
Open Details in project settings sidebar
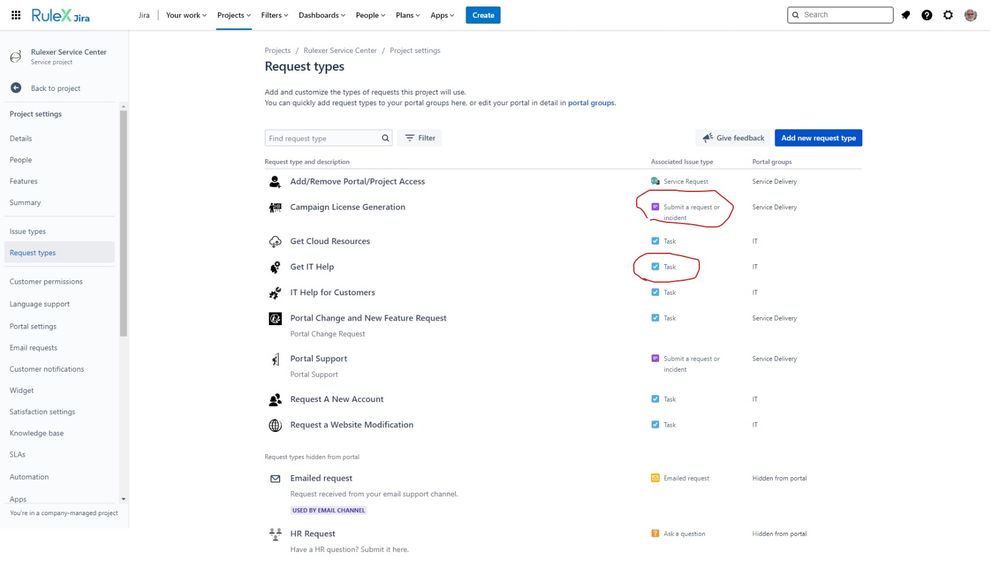[x=21, y=138]
